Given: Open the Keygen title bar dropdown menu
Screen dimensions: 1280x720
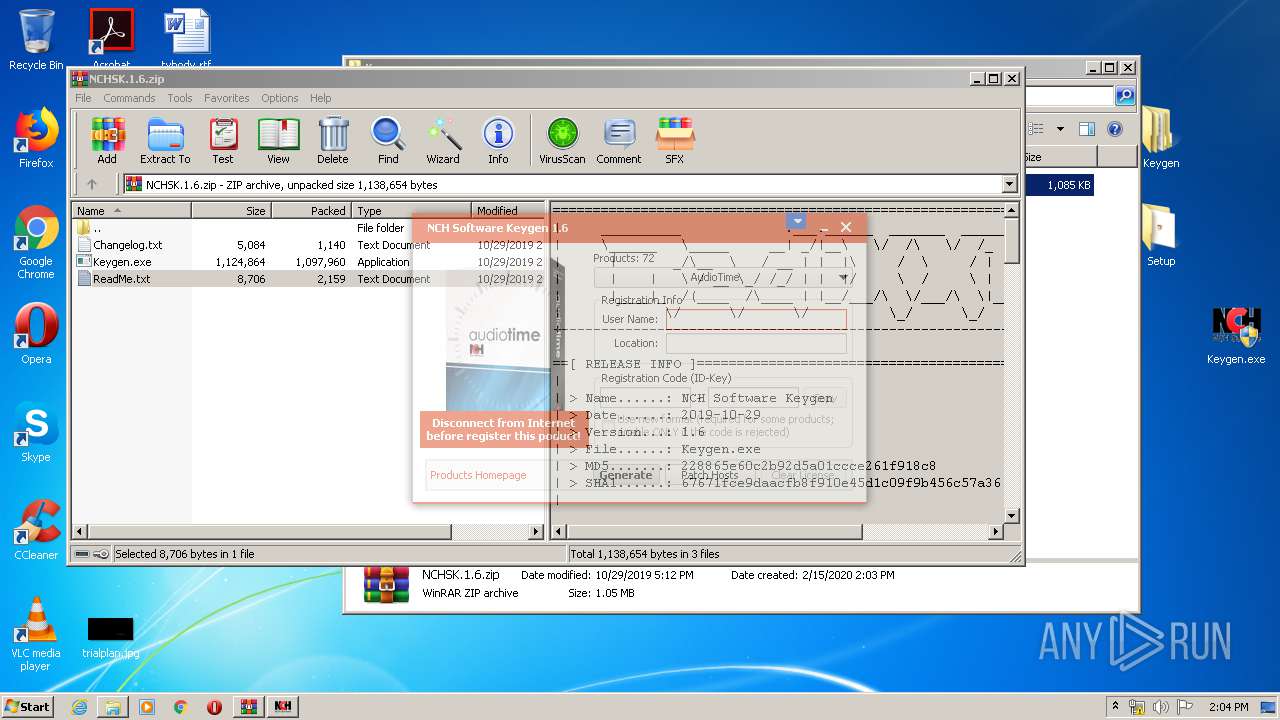Looking at the screenshot, I should click(796, 221).
